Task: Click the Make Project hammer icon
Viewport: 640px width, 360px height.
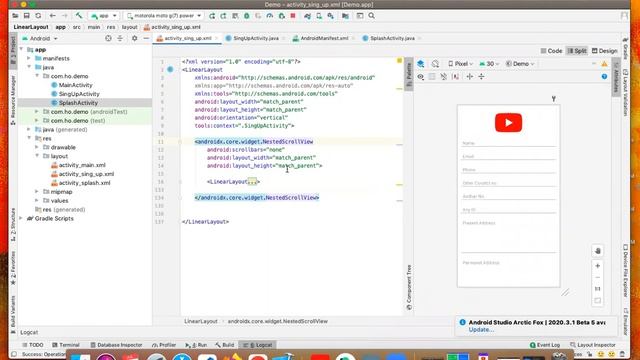Action: point(79,16)
